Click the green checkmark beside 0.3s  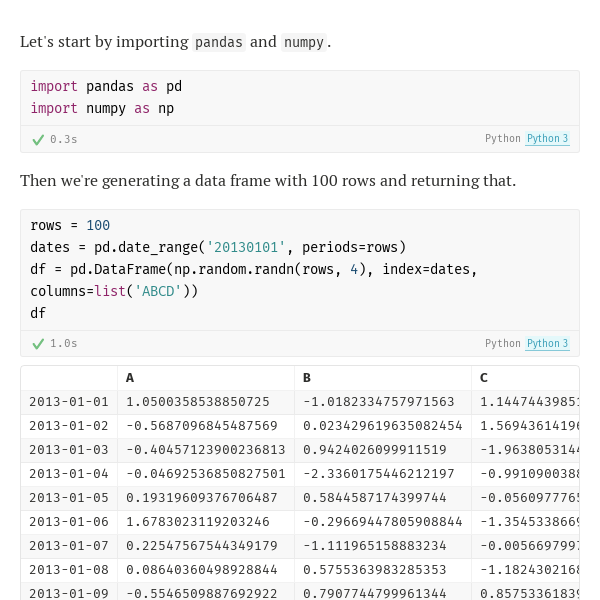coord(38,140)
